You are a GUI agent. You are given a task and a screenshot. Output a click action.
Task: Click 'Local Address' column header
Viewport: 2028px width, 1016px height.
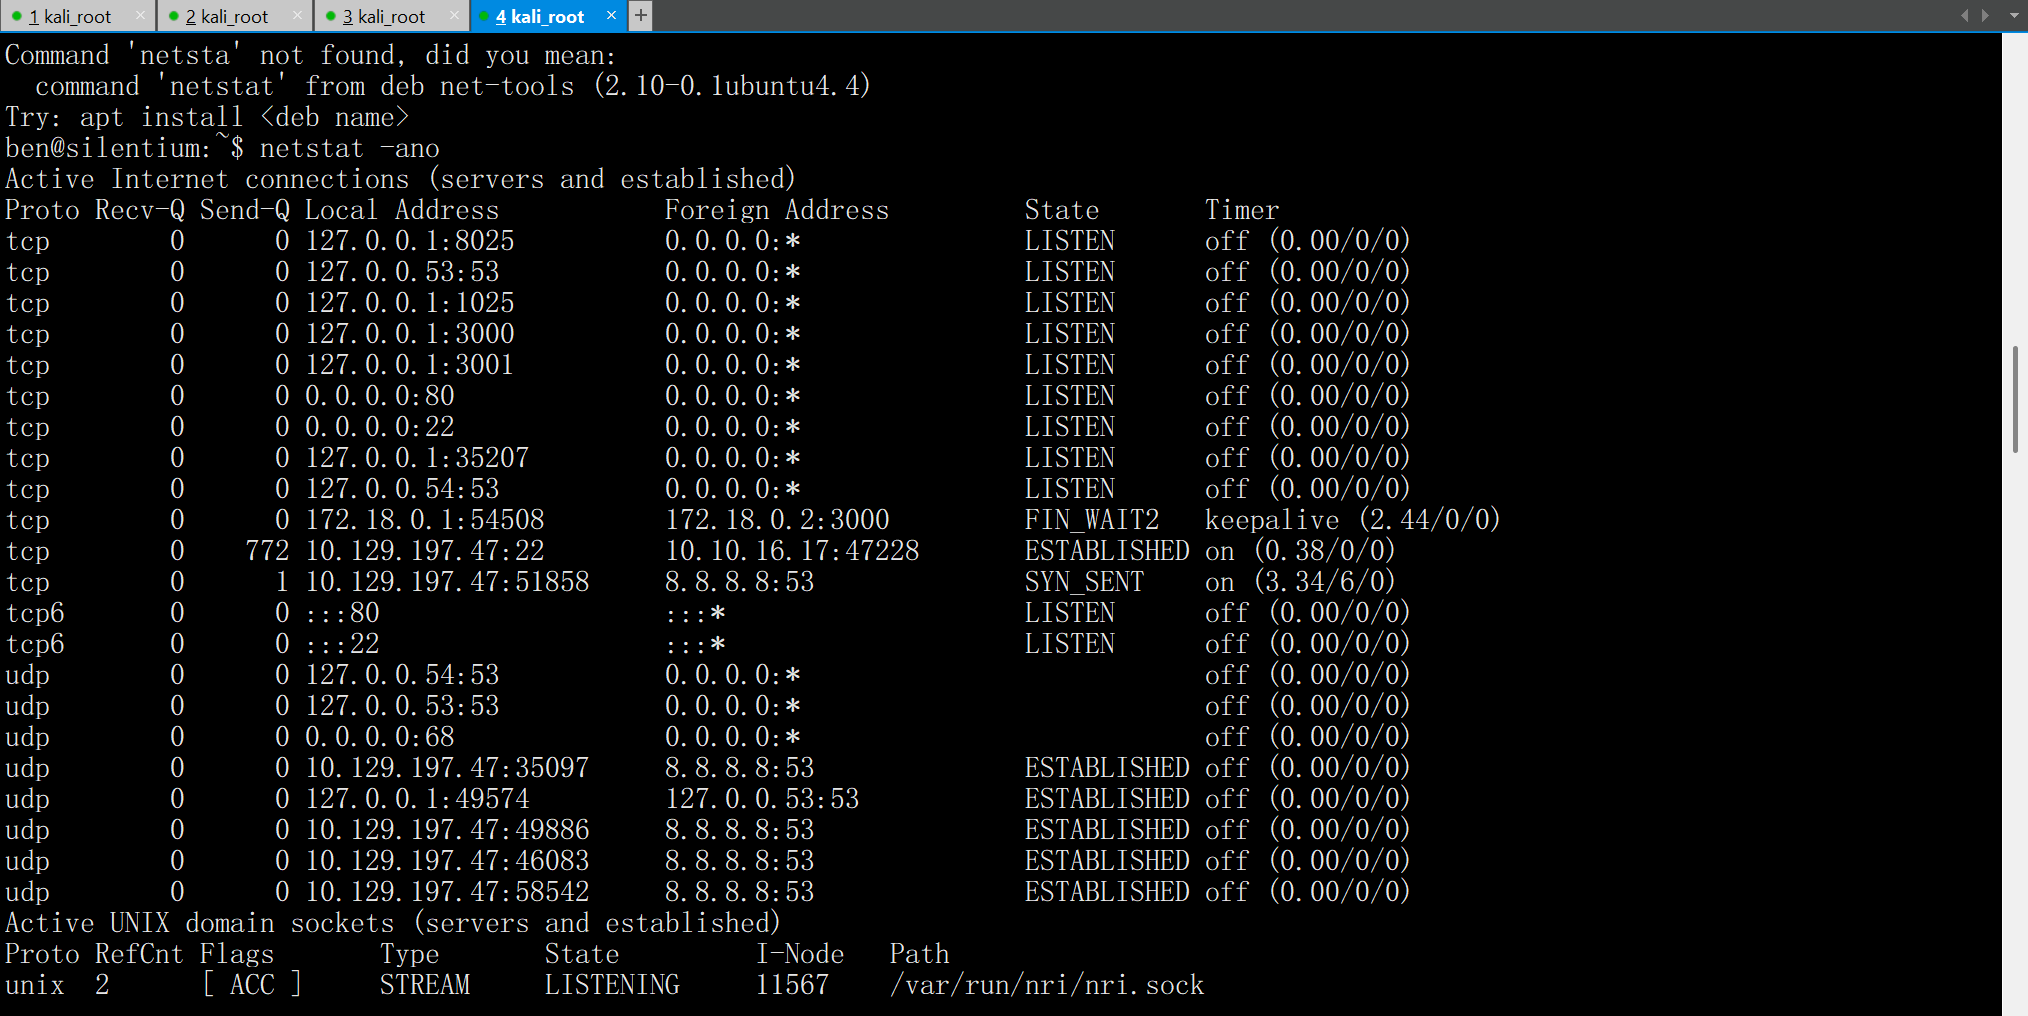[x=401, y=210]
